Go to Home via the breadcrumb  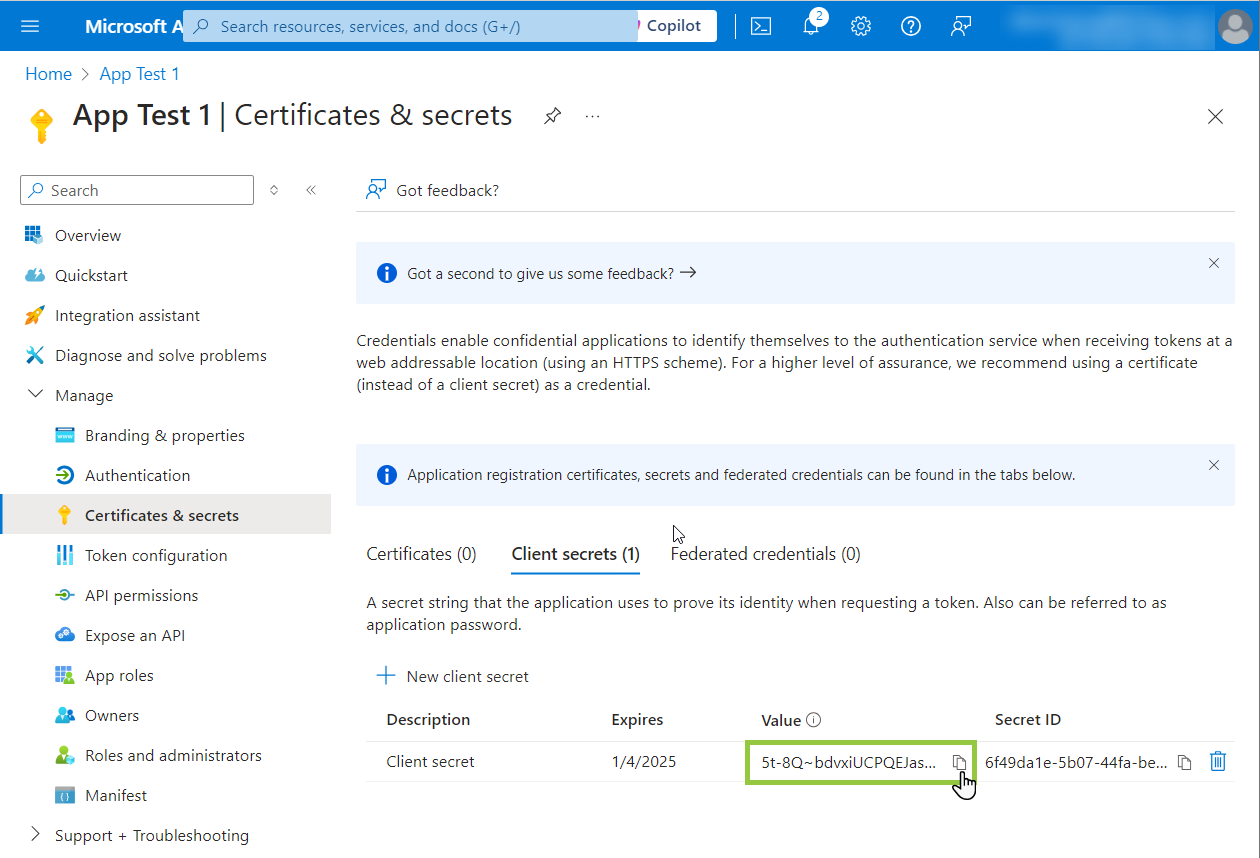click(48, 74)
